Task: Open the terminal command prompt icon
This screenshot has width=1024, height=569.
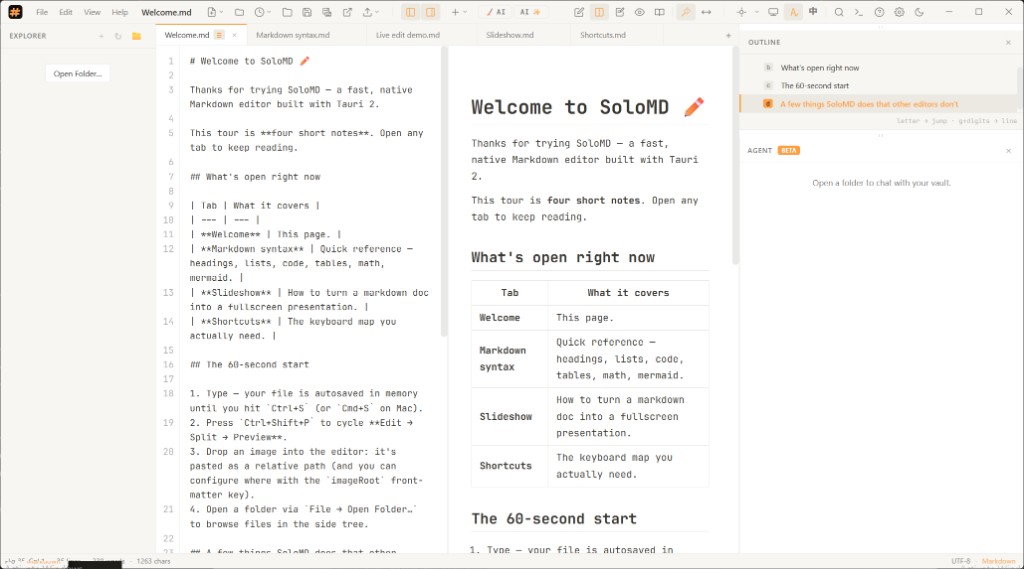Action: (x=859, y=12)
